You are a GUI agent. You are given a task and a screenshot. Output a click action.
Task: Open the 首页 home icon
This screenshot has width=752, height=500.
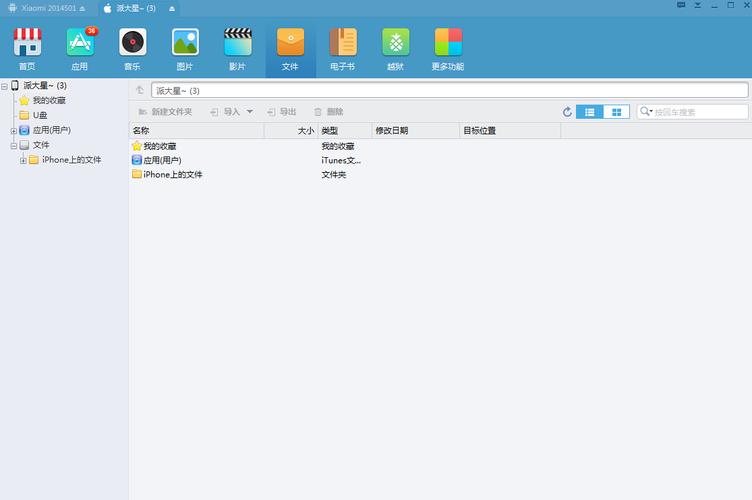click(27, 48)
